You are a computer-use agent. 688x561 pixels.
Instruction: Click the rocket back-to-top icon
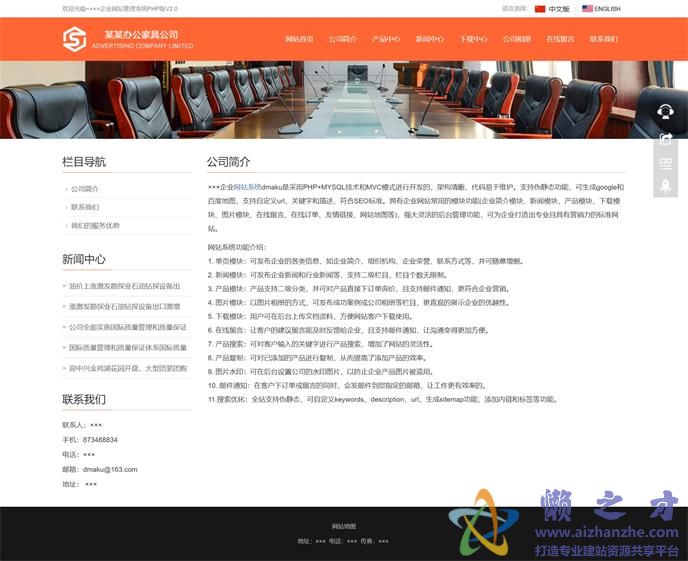[666, 186]
